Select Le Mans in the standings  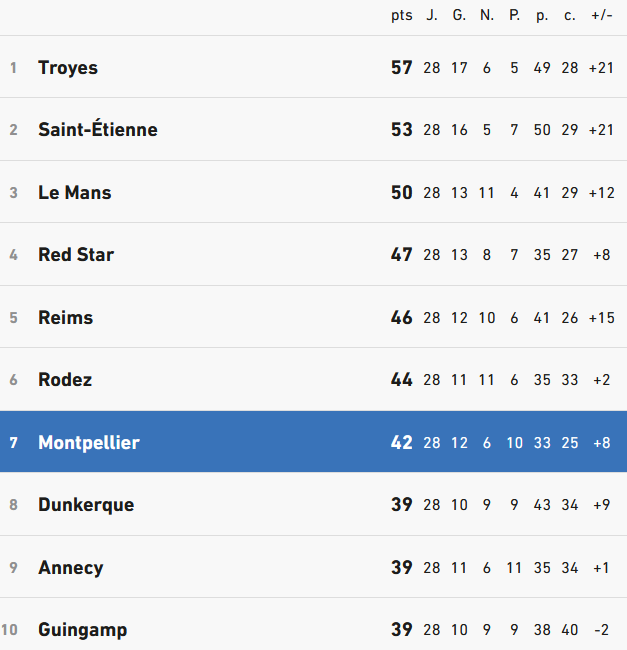[74, 193]
